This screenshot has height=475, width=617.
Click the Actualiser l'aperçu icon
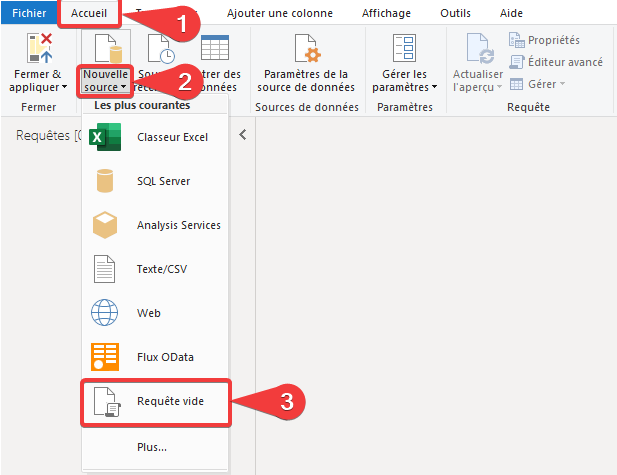480,48
